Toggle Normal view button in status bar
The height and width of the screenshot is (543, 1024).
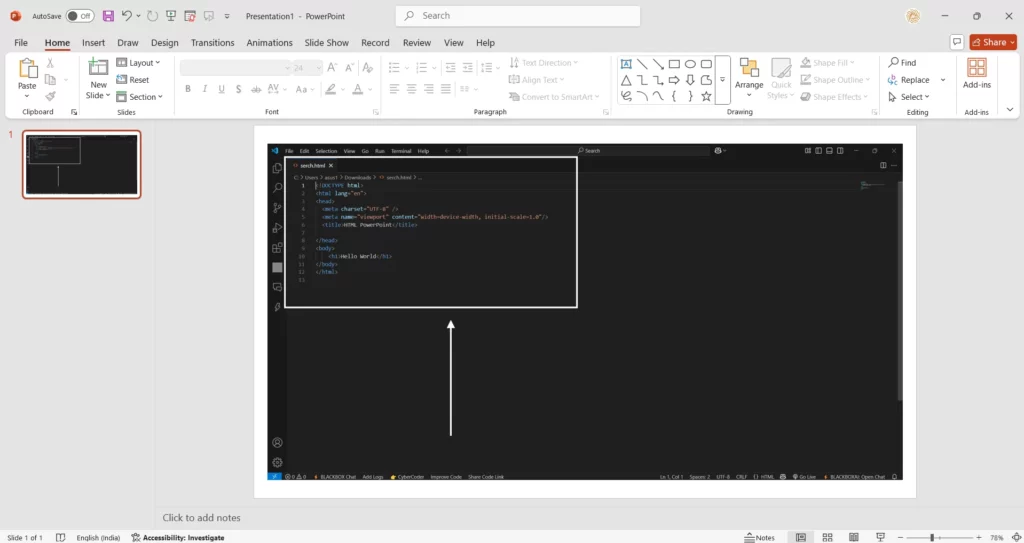pos(800,537)
